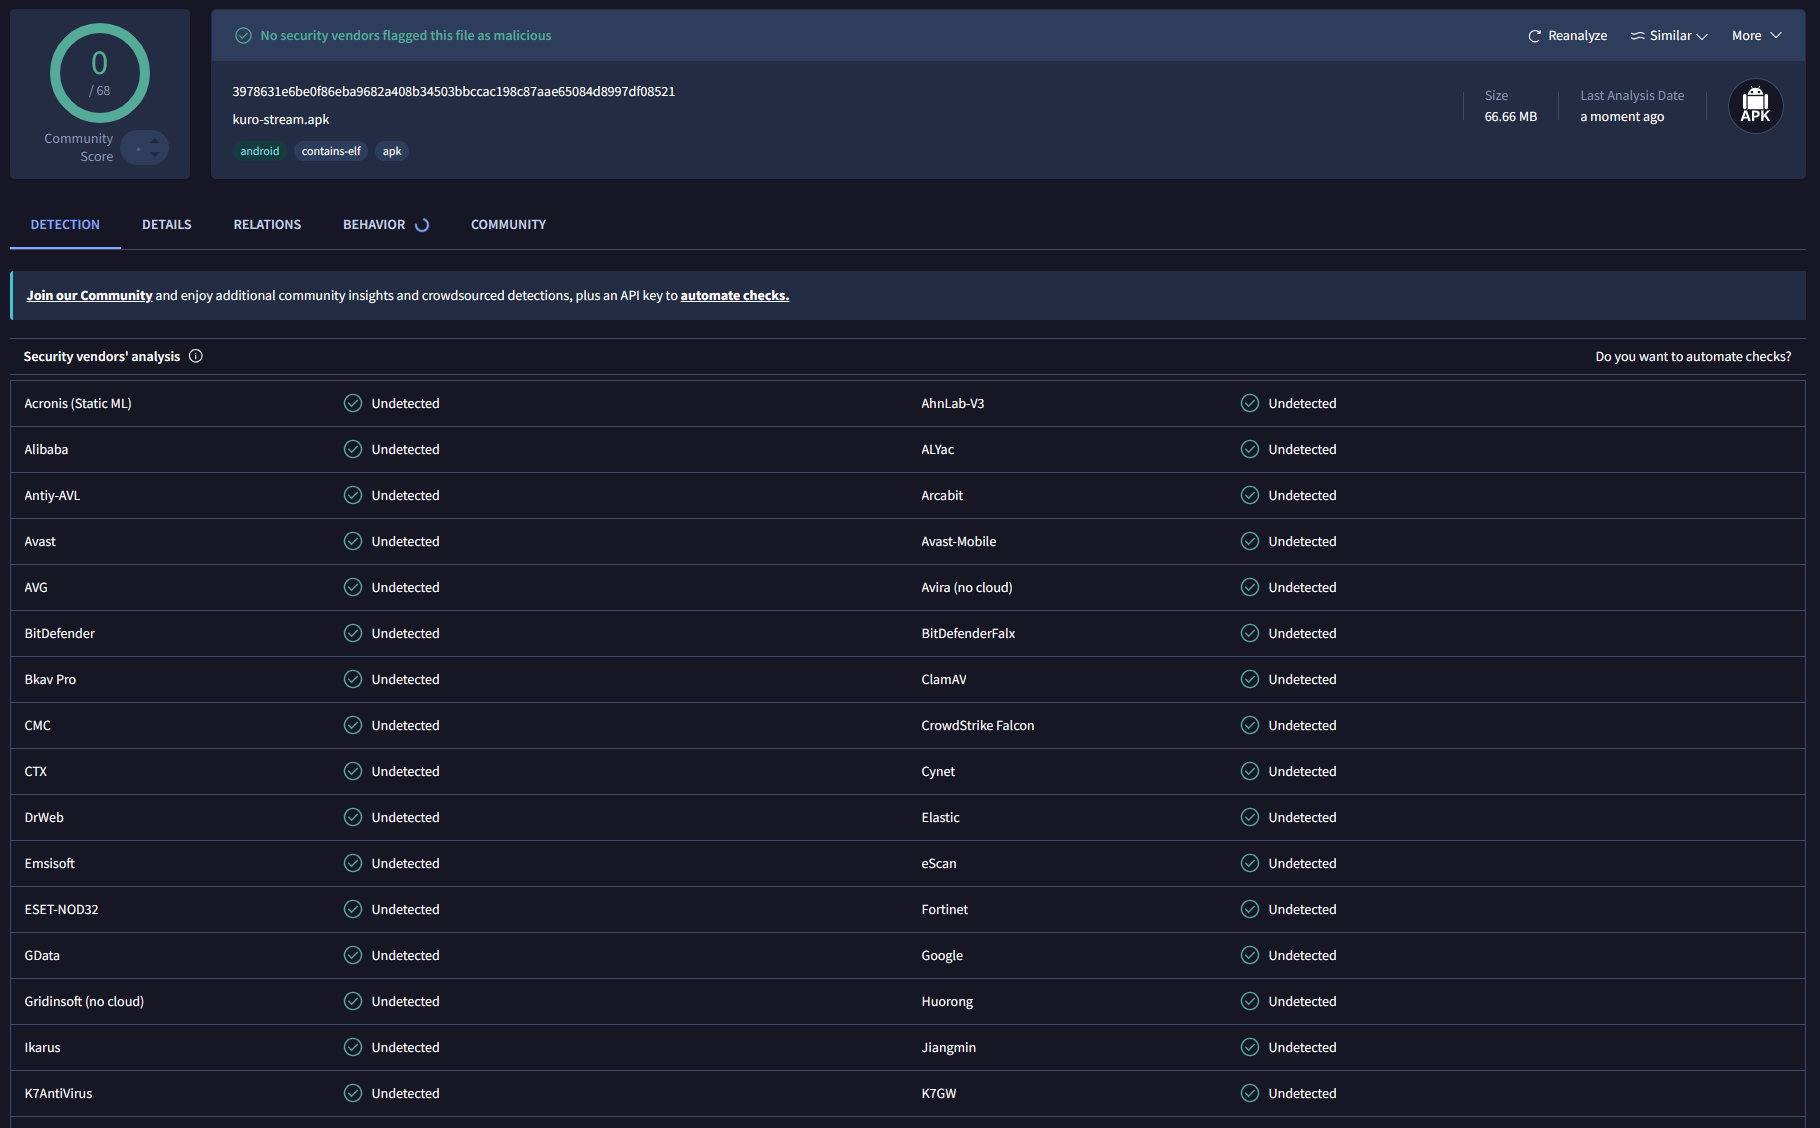Go to the Relations tab
This screenshot has width=1820, height=1128.
click(267, 225)
